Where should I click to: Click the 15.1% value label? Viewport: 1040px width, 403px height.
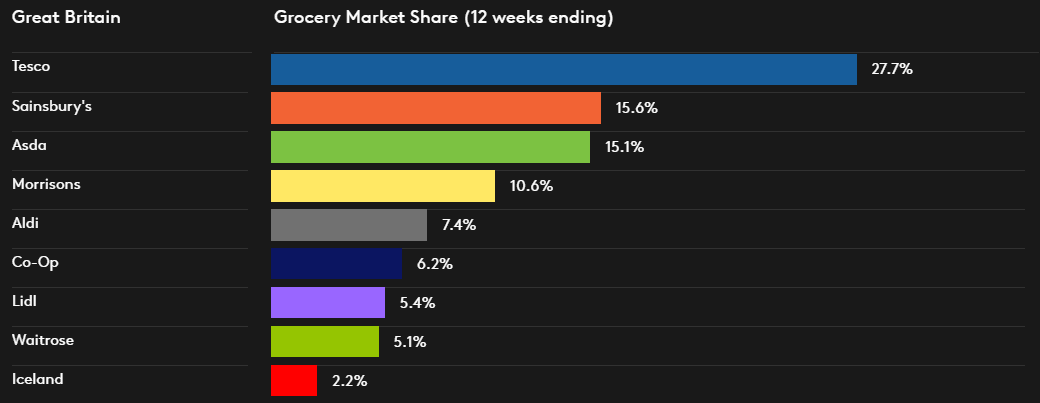coord(624,147)
